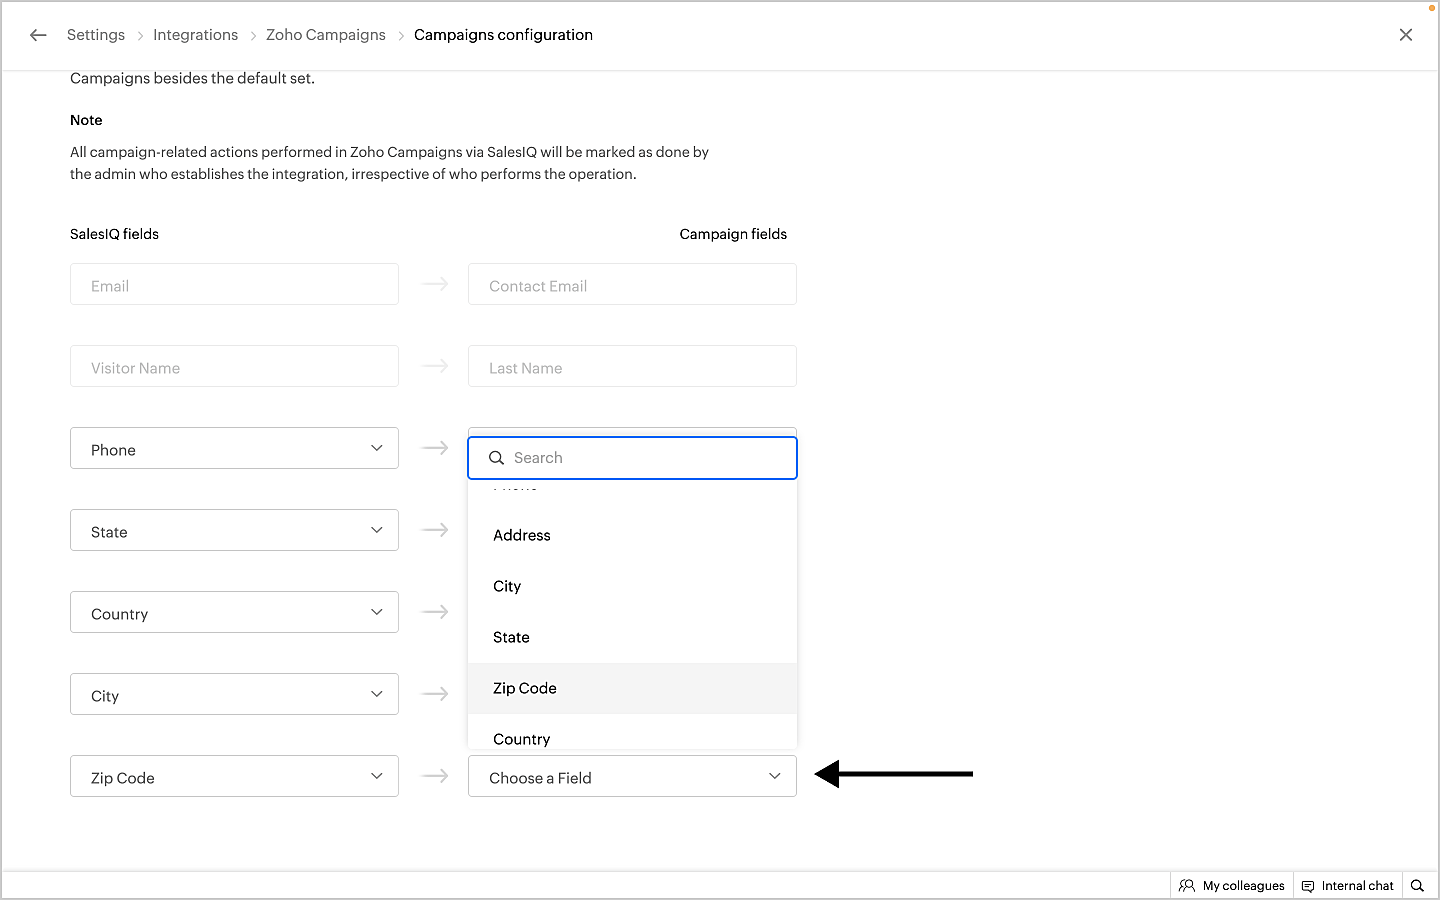Viewport: 1440px width, 900px height.
Task: Click the search icon inside dropdown
Action: [496, 458]
